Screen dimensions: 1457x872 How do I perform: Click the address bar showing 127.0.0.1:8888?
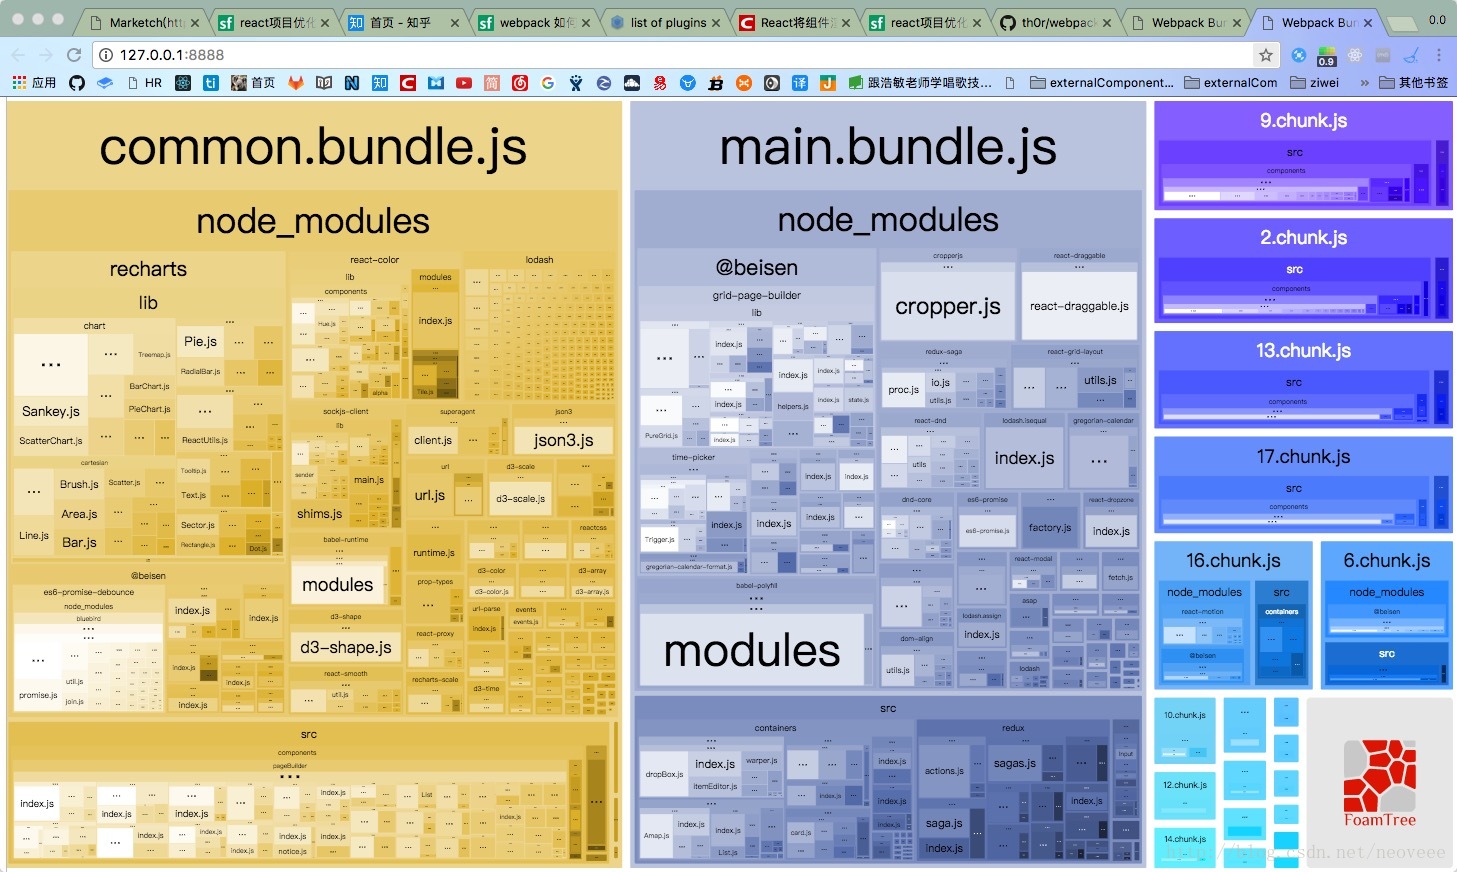click(x=670, y=55)
